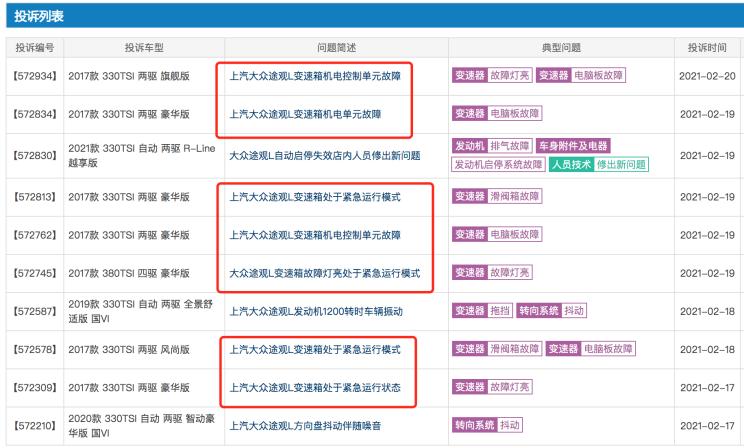Select the 变速器 电脑板故障 tag in row 572934
Screen dimensions: 744x448
[581, 75]
